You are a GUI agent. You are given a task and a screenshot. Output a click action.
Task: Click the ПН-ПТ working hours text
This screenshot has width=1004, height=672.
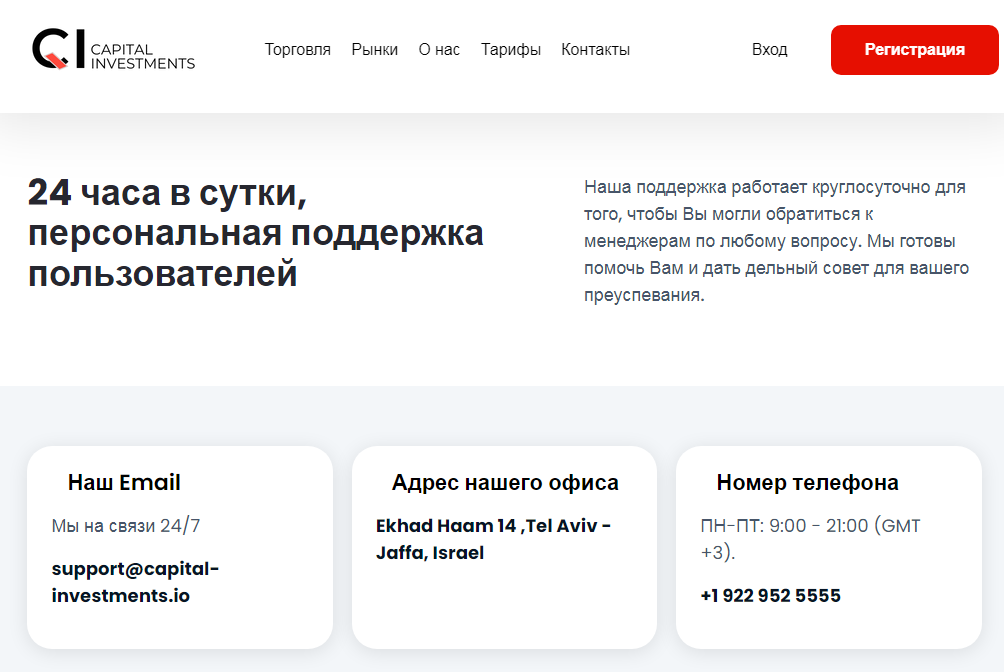coord(810,537)
